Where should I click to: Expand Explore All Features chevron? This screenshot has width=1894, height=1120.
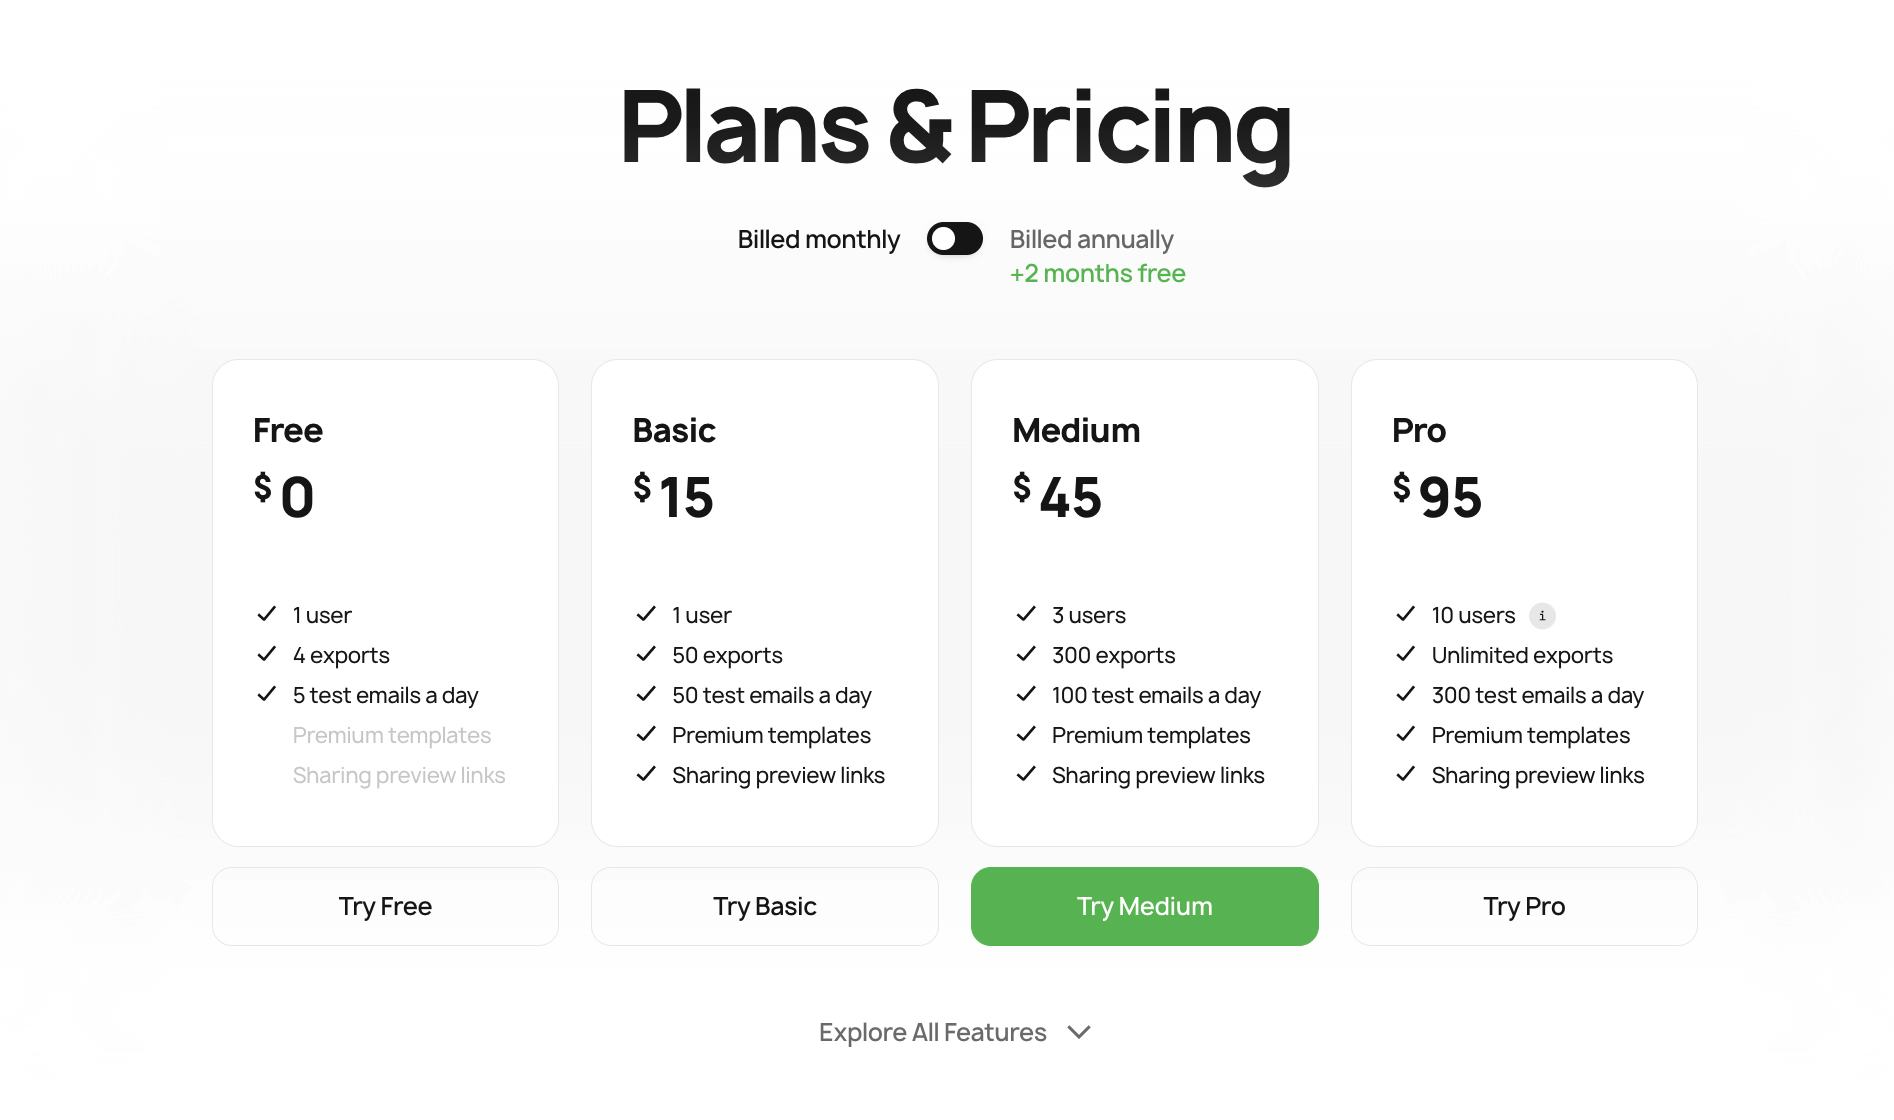(1078, 1032)
